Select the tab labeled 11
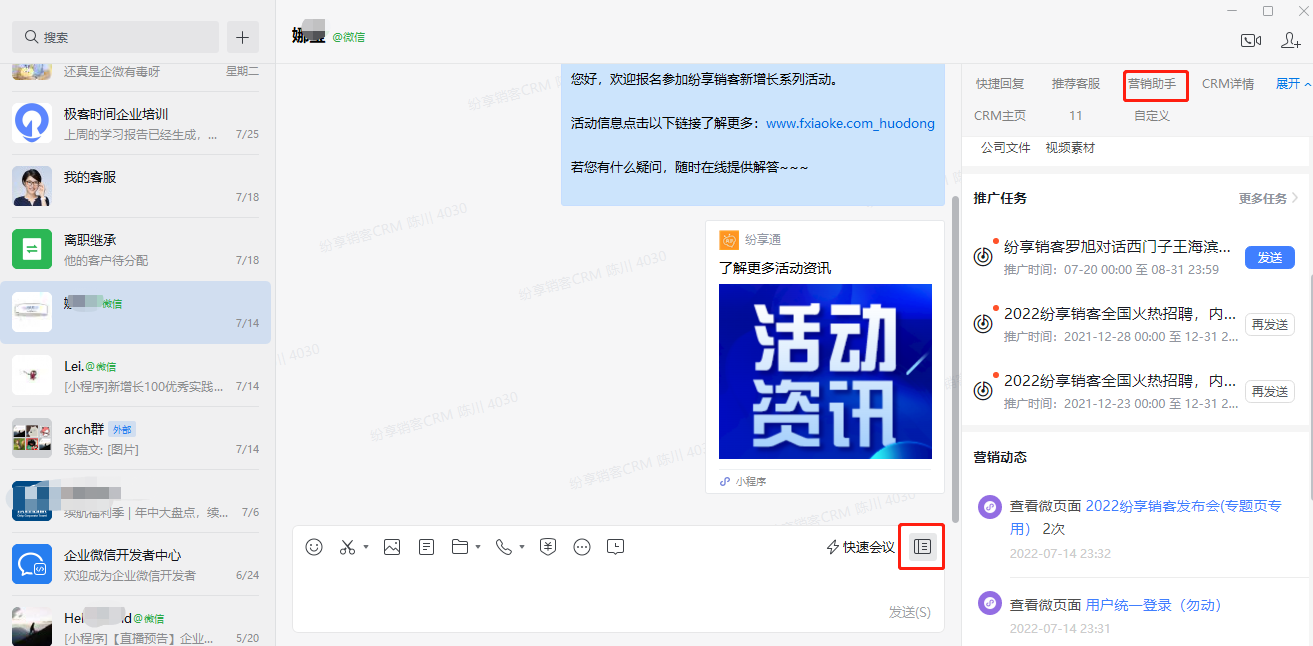 (x=1076, y=116)
